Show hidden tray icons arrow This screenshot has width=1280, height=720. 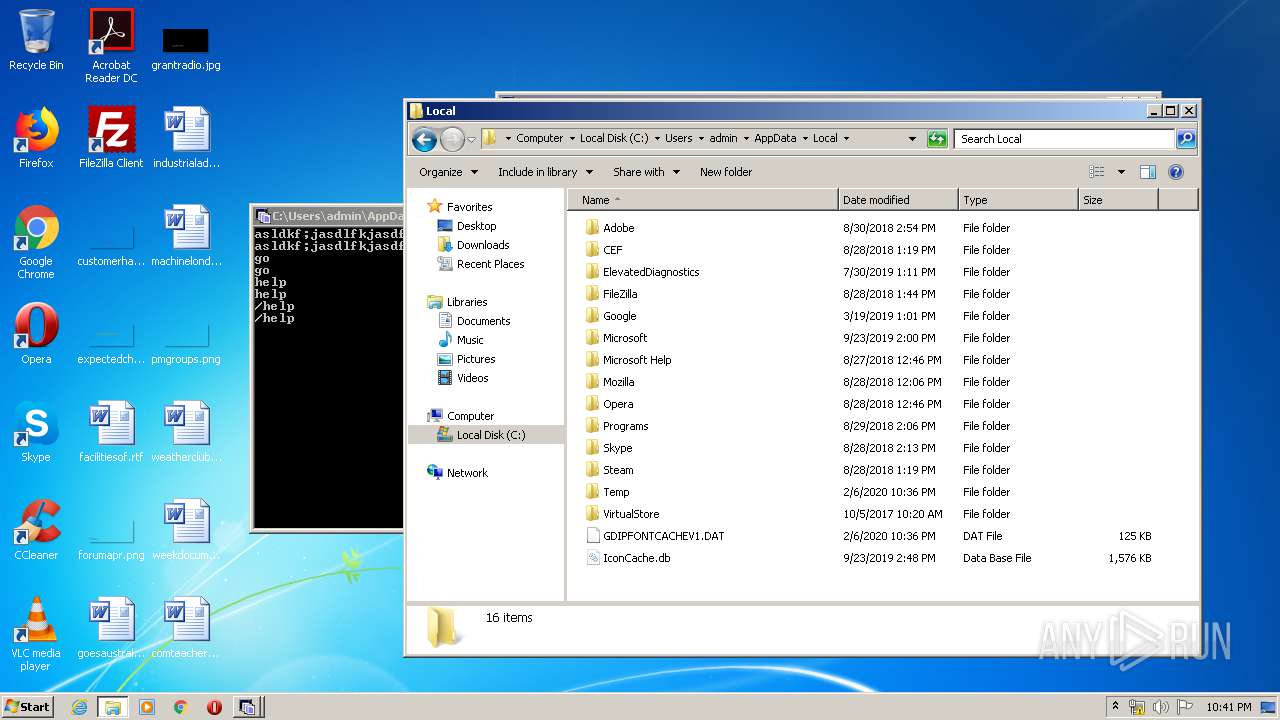pyautogui.click(x=1115, y=707)
